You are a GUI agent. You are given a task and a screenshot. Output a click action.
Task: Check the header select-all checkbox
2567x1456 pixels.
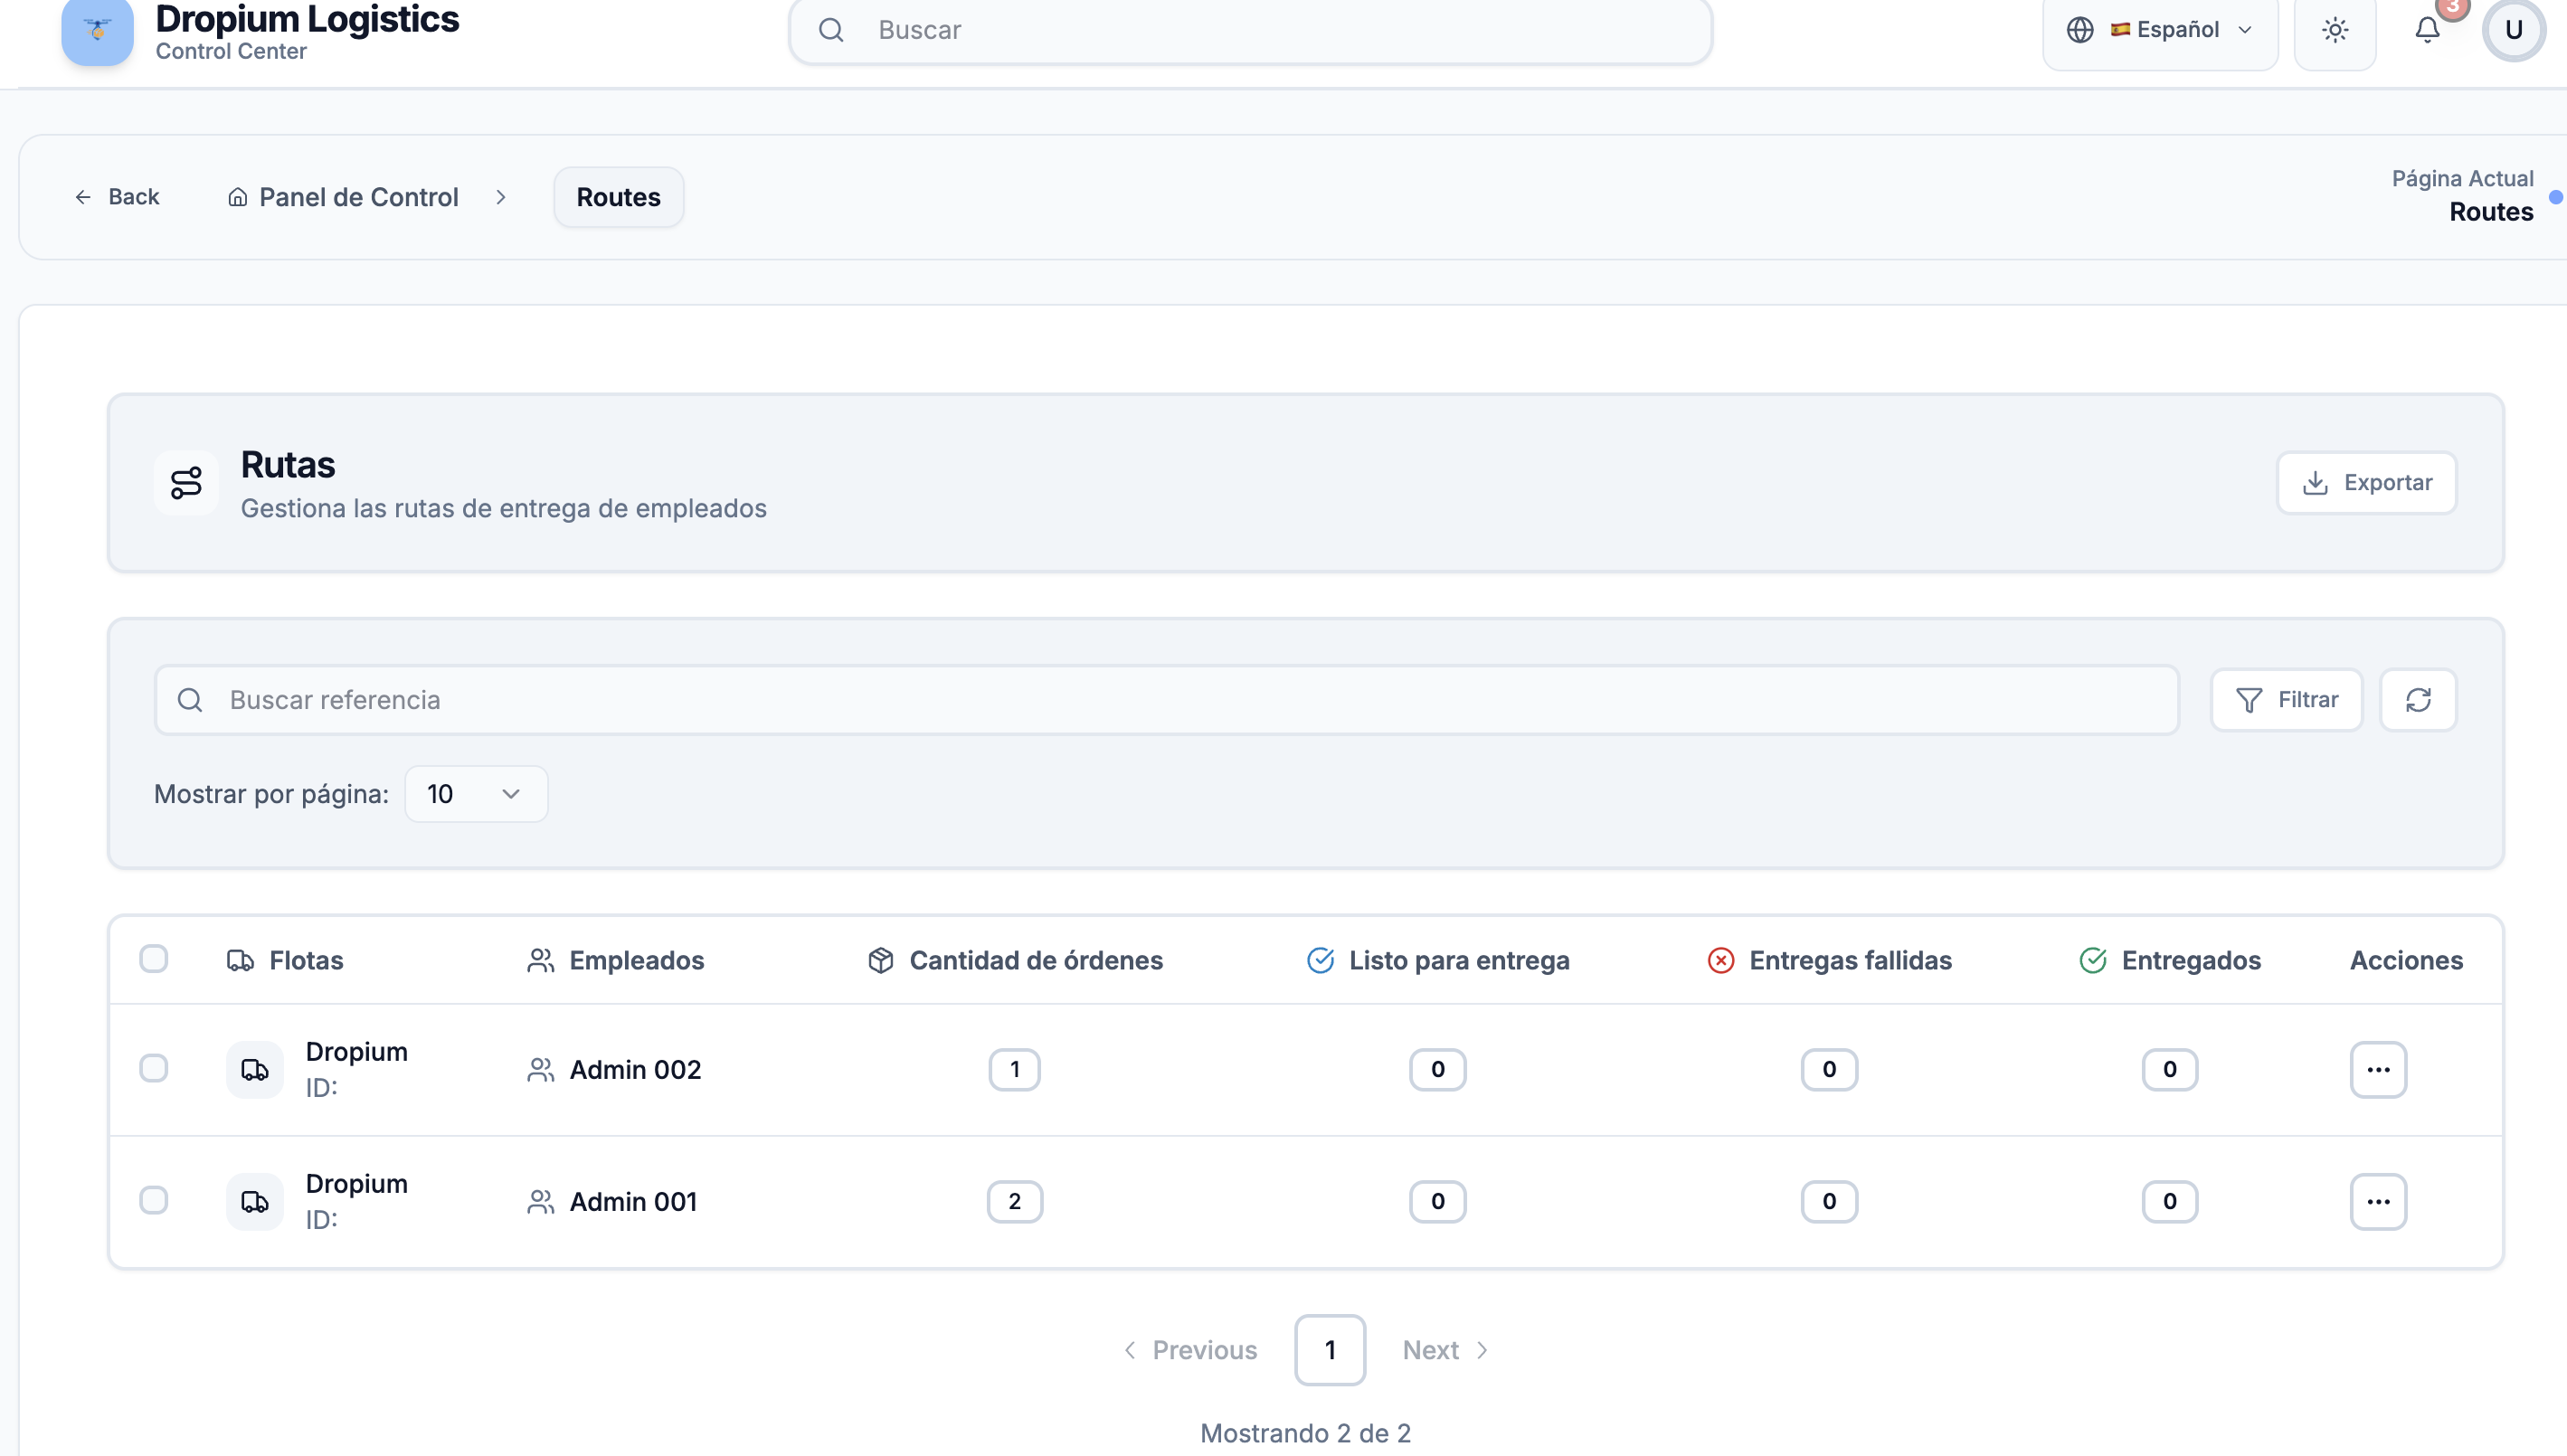click(155, 959)
